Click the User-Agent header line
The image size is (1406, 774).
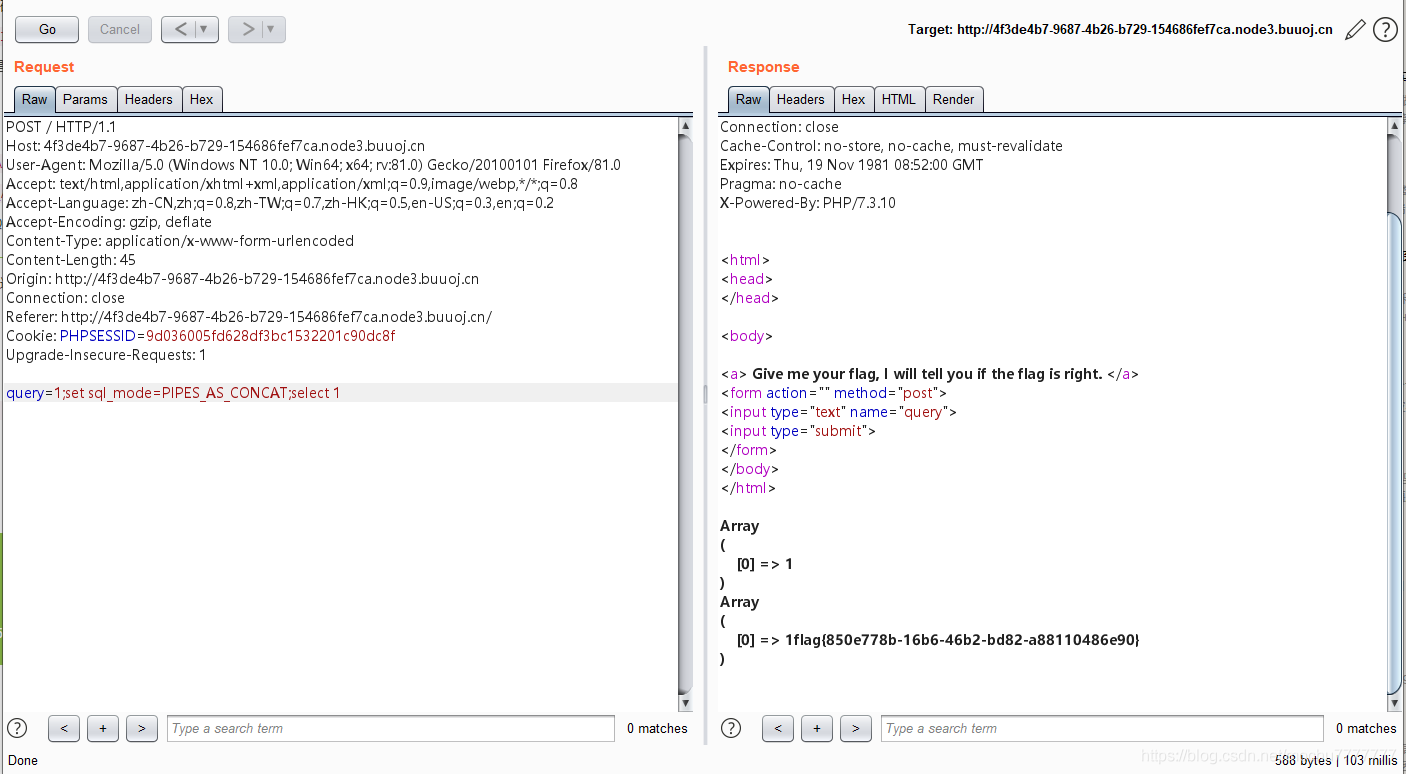pyautogui.click(x=313, y=165)
